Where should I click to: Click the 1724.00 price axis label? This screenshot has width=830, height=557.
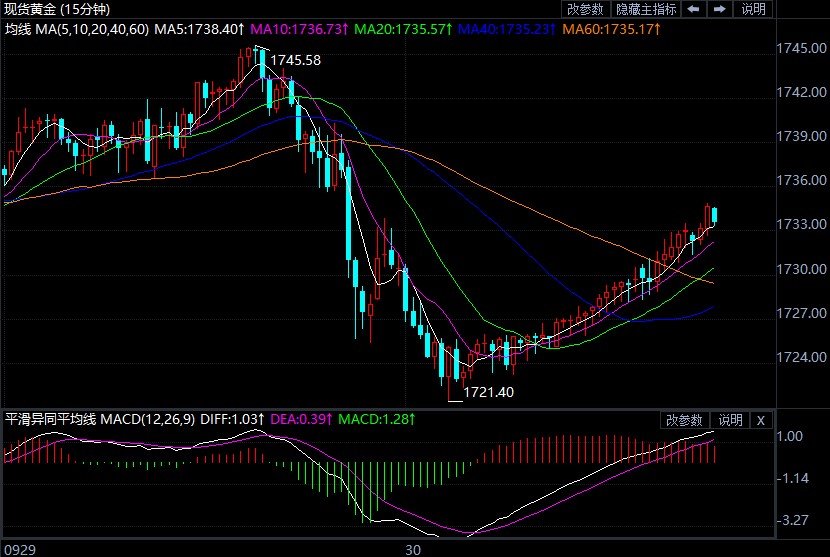[x=801, y=357]
